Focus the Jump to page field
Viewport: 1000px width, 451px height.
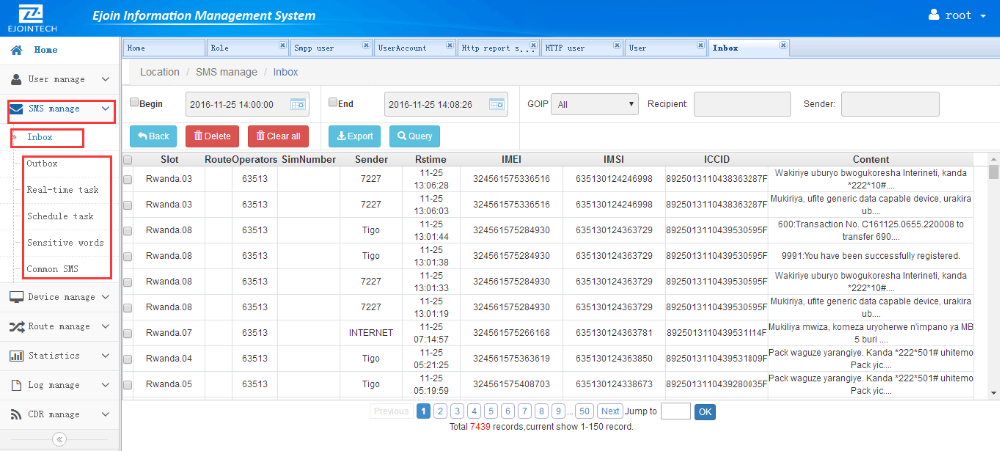(x=676, y=412)
